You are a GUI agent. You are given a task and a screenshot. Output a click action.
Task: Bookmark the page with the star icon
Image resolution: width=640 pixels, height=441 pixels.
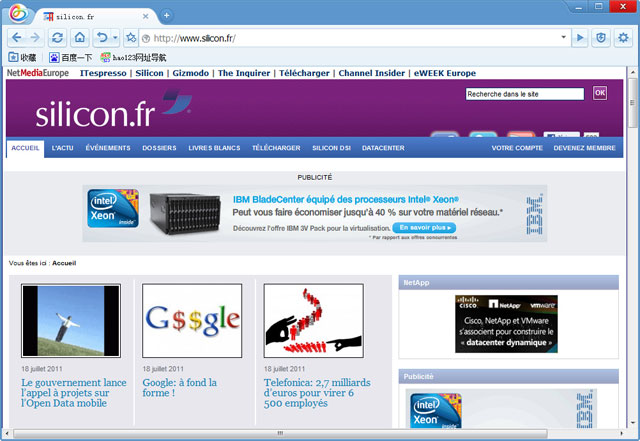(x=131, y=38)
